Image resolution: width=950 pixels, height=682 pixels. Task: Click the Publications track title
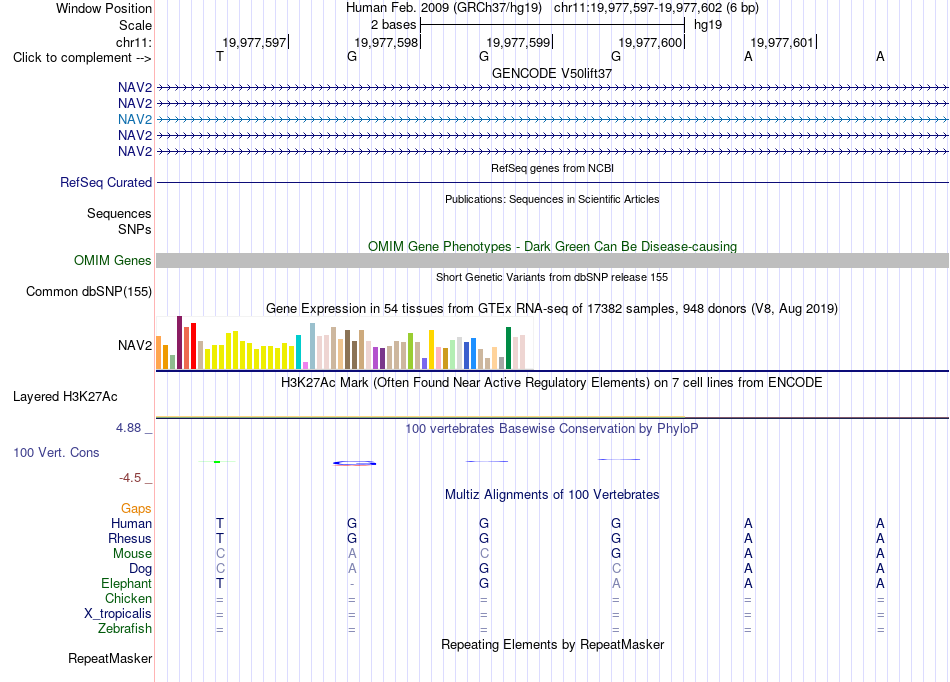pyautogui.click(x=552, y=199)
